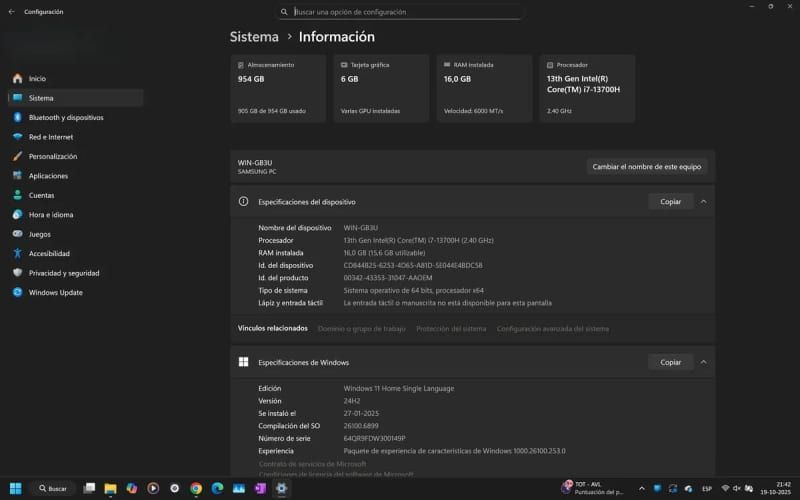Open the Wi-Fi network tray icon
Screen dimensions: 800x500
725,489
